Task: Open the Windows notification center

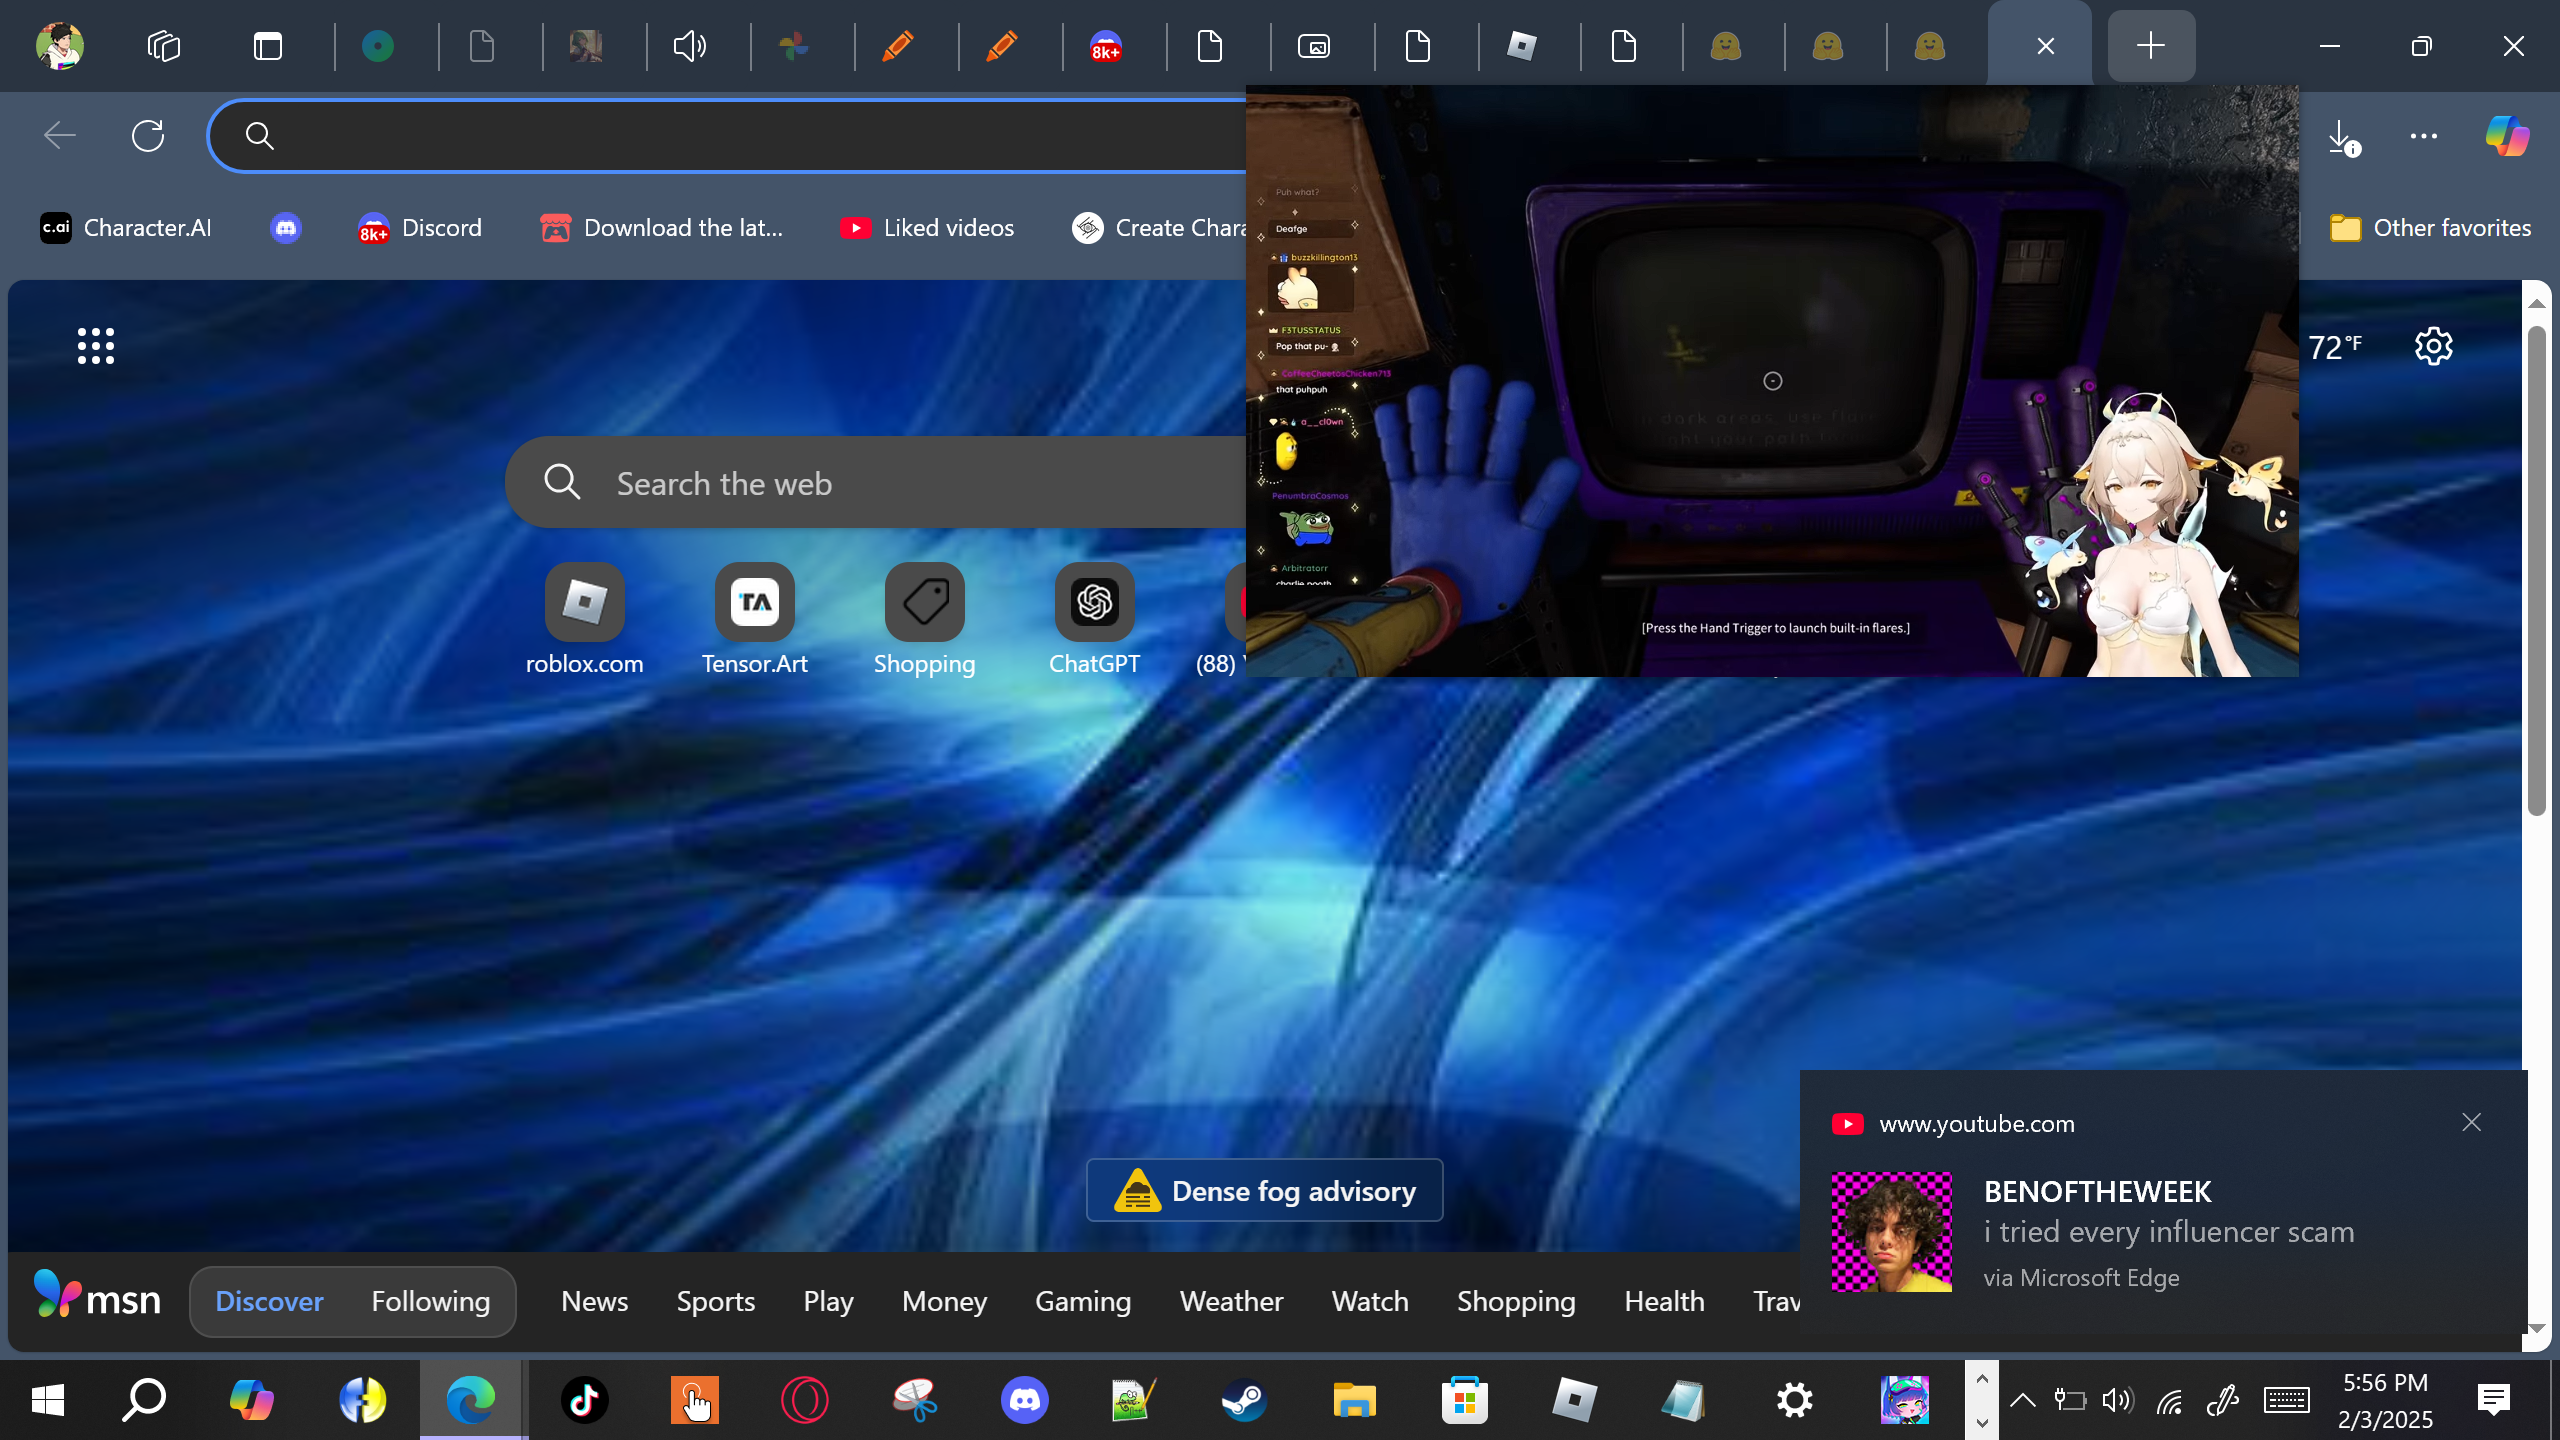Action: [x=2494, y=1400]
